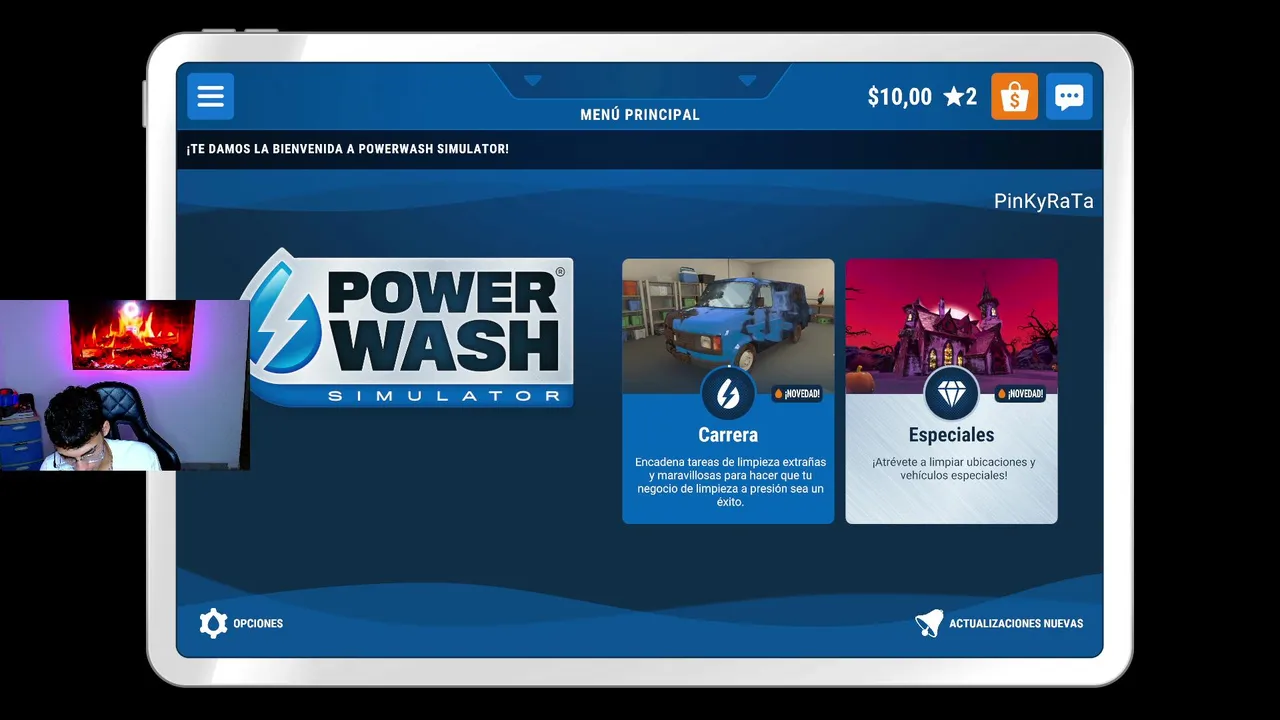Click the star count indicator
Screen dimensions: 1280x720
pyautogui.click(x=960, y=96)
